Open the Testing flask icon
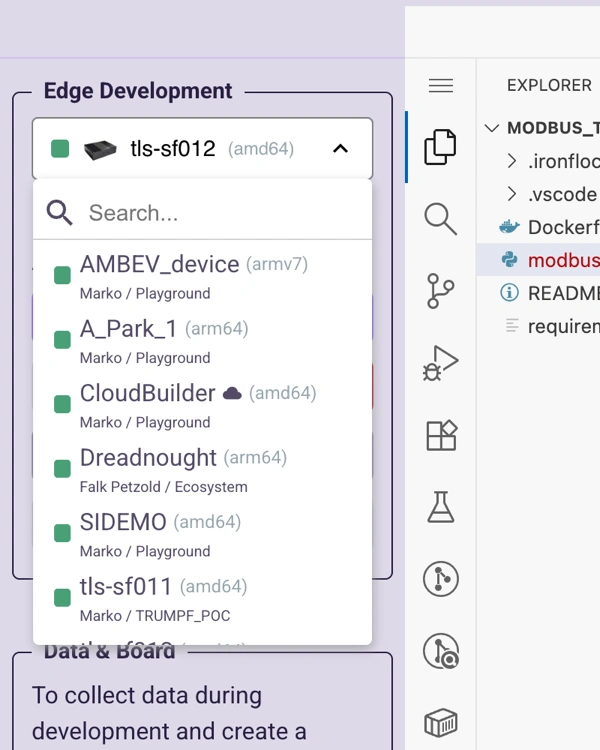This screenshot has width=600, height=750. (x=440, y=507)
